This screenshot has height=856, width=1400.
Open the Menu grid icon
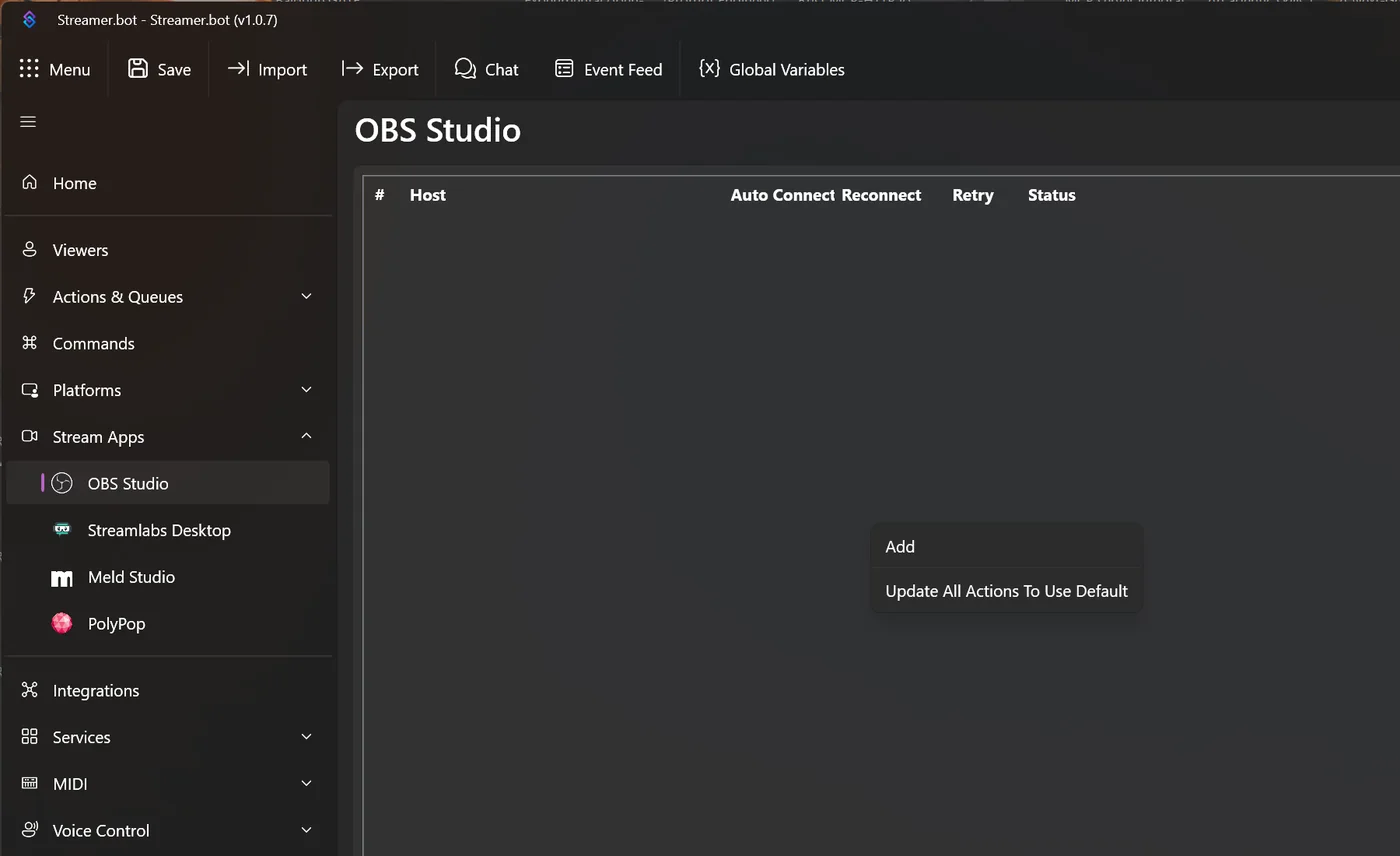[x=29, y=69]
